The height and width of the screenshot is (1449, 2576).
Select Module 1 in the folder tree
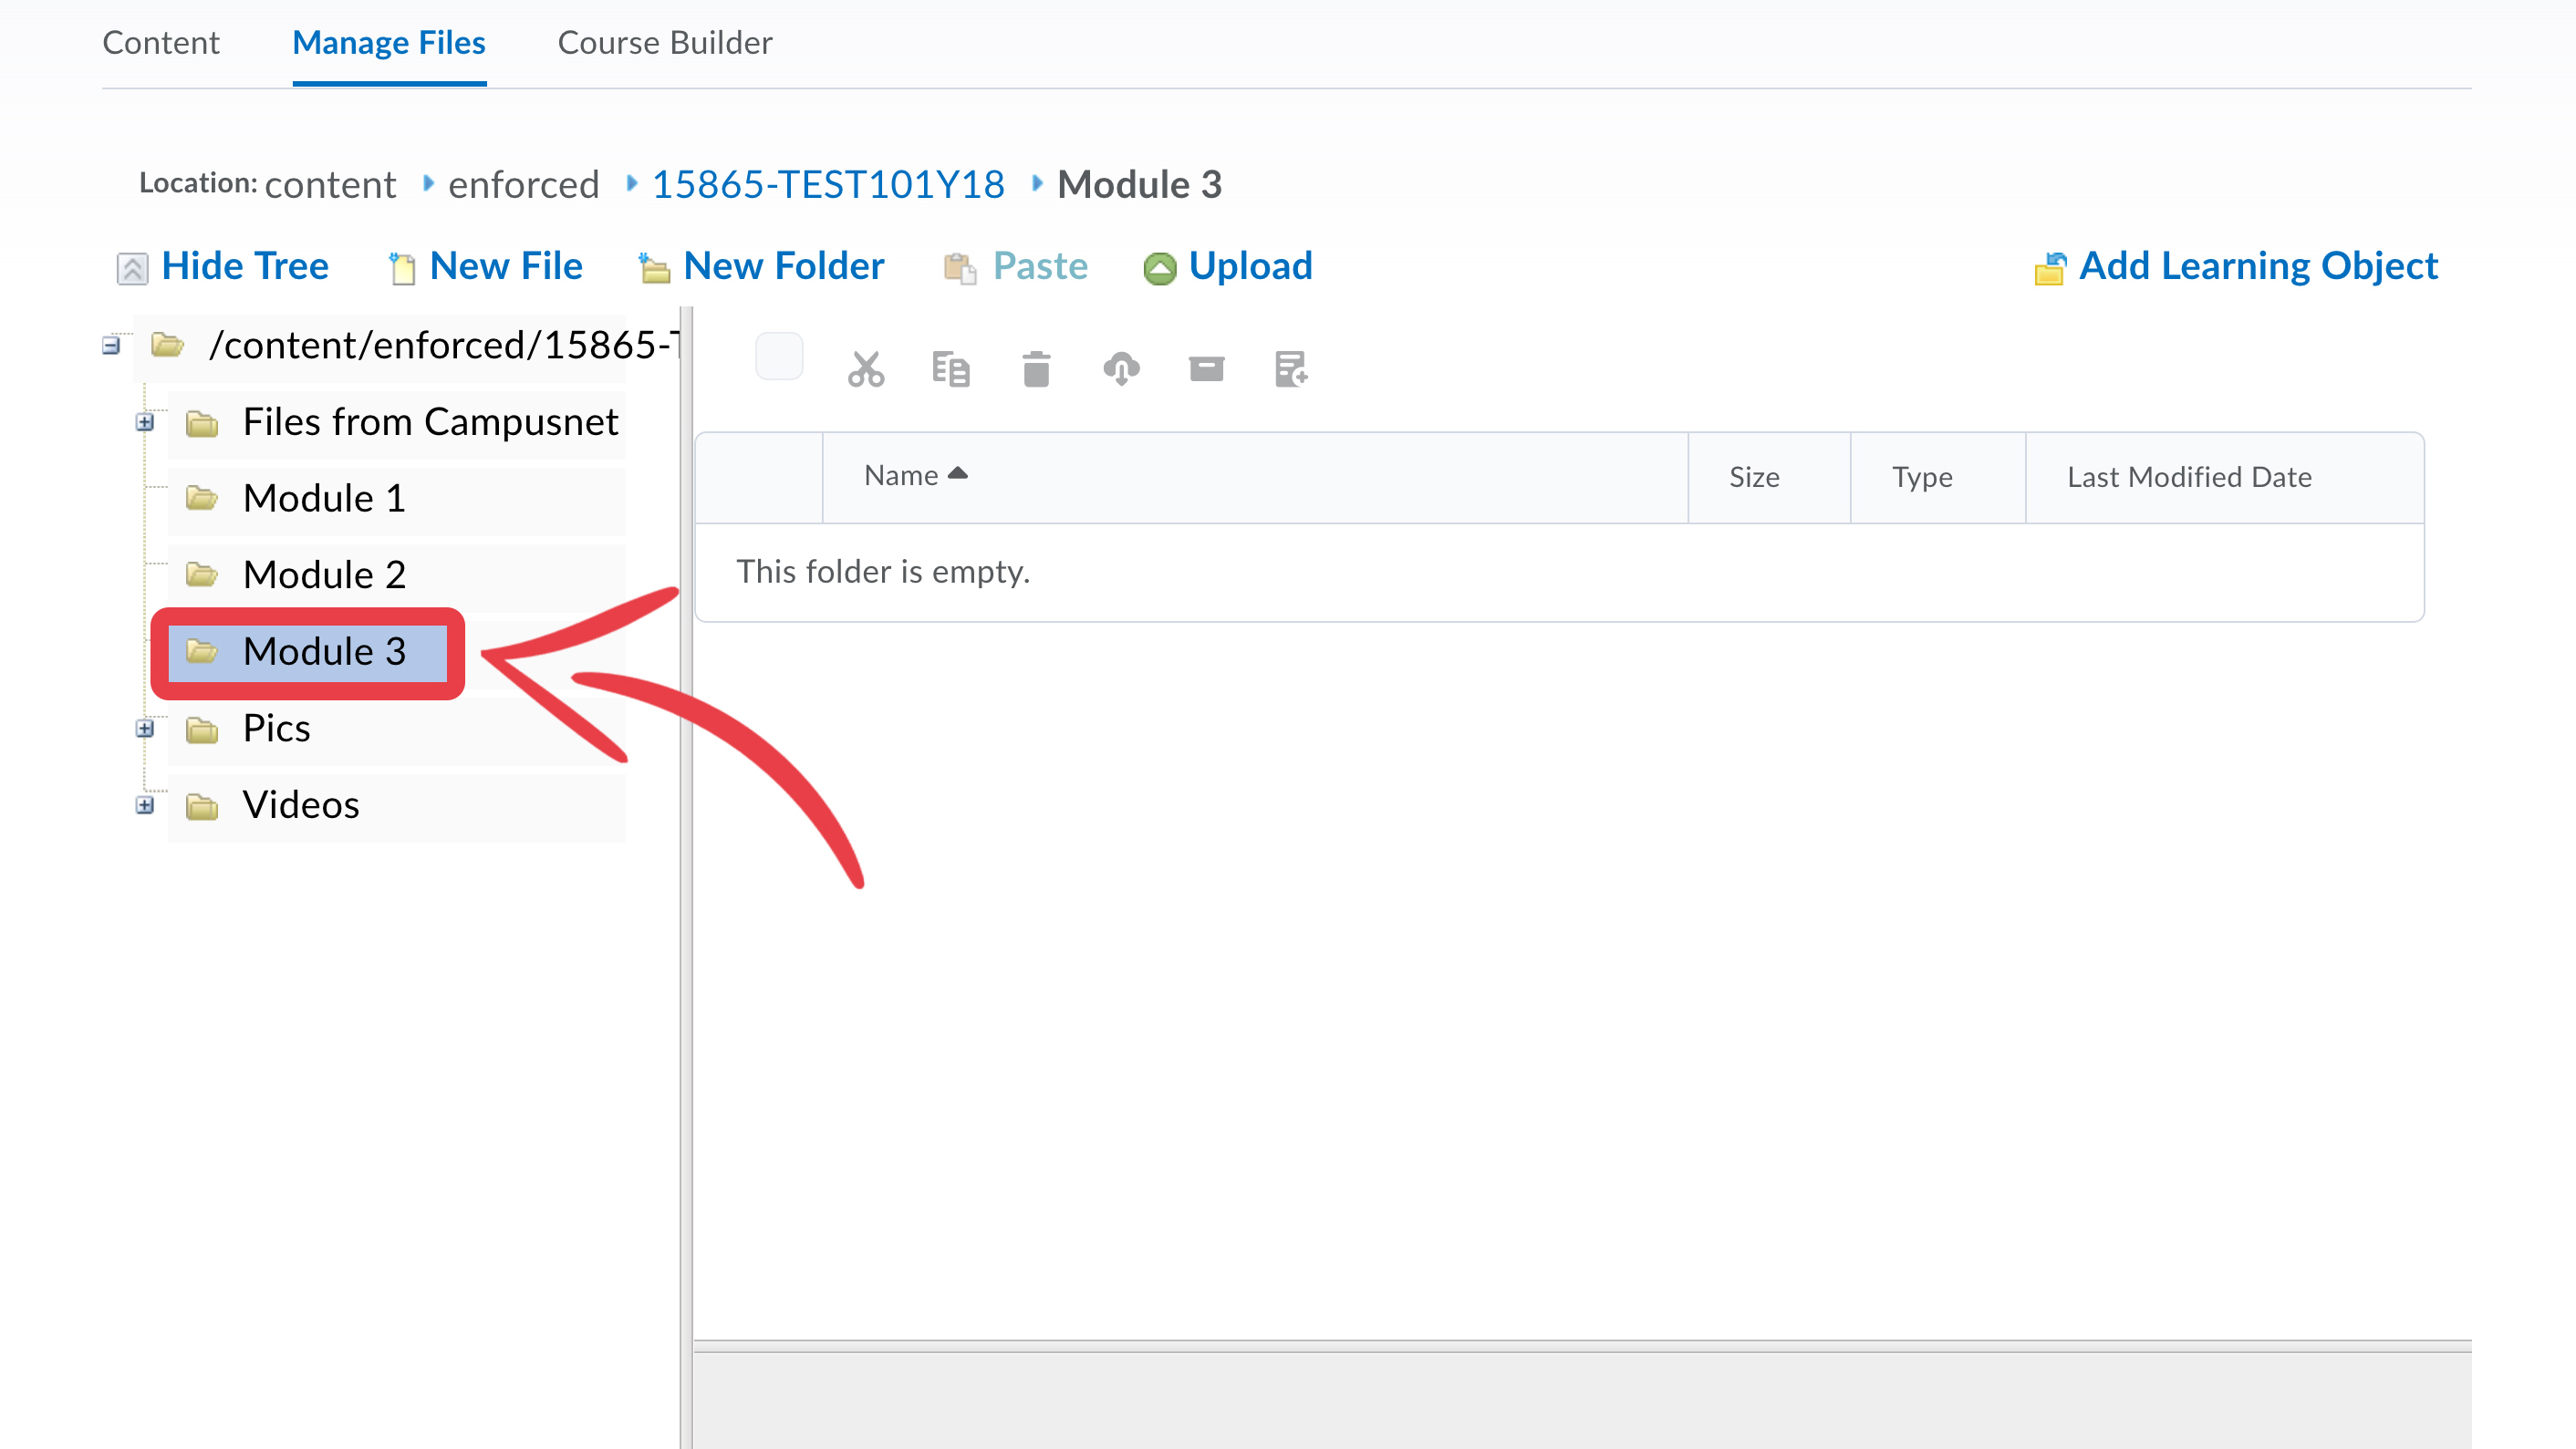tap(324, 499)
